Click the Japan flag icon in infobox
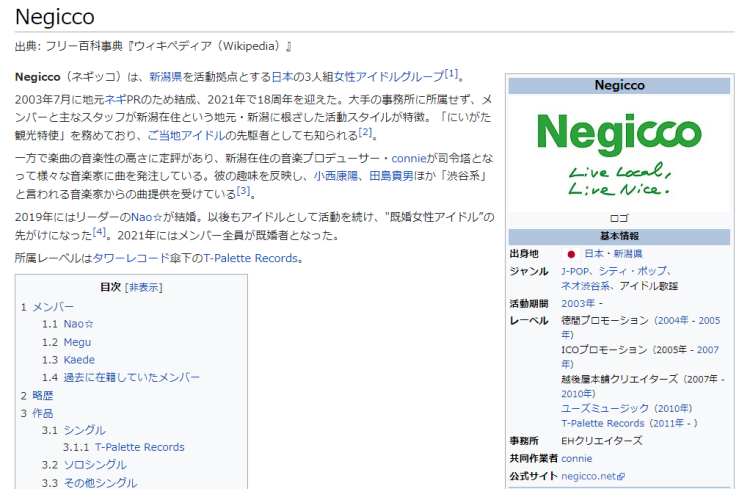This screenshot has width=739, height=489. click(571, 254)
